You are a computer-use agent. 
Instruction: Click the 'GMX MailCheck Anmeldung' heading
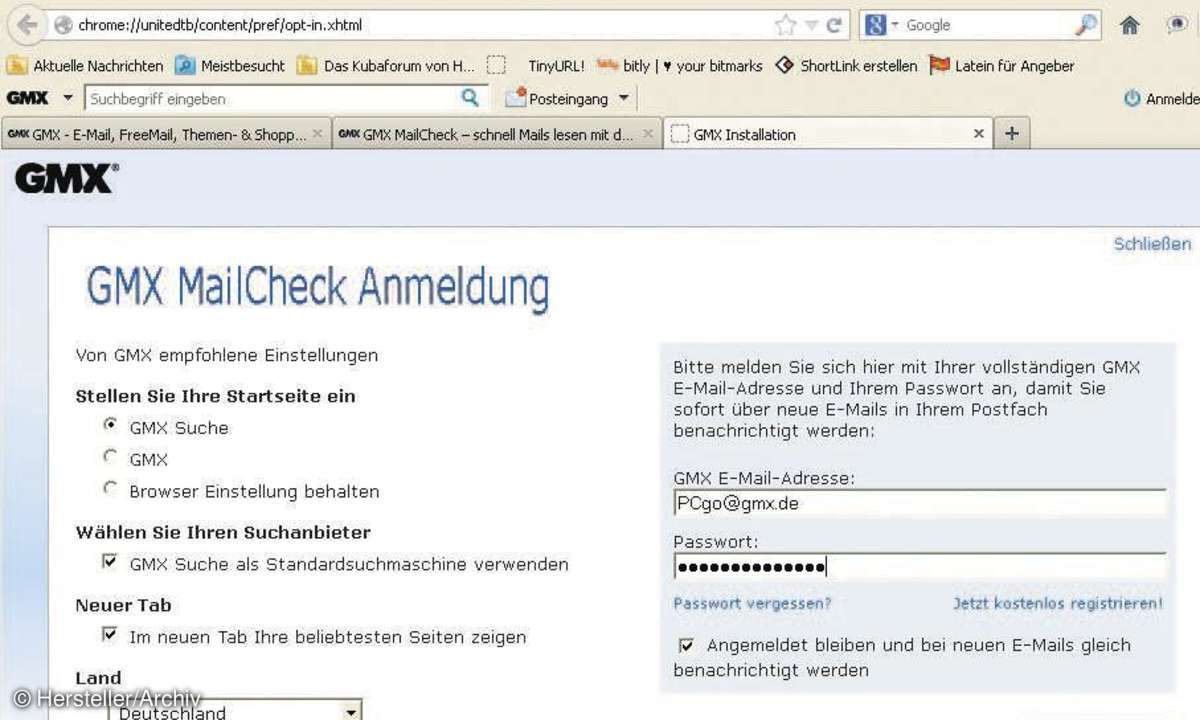(318, 288)
